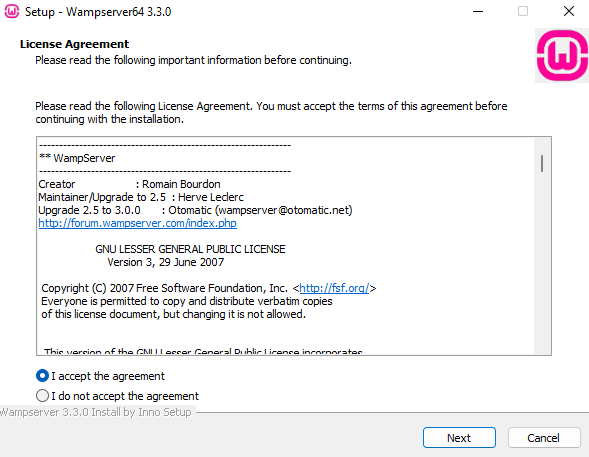Click the "** WampServer" line in the license text
The image size is (589, 457).
(x=77, y=158)
